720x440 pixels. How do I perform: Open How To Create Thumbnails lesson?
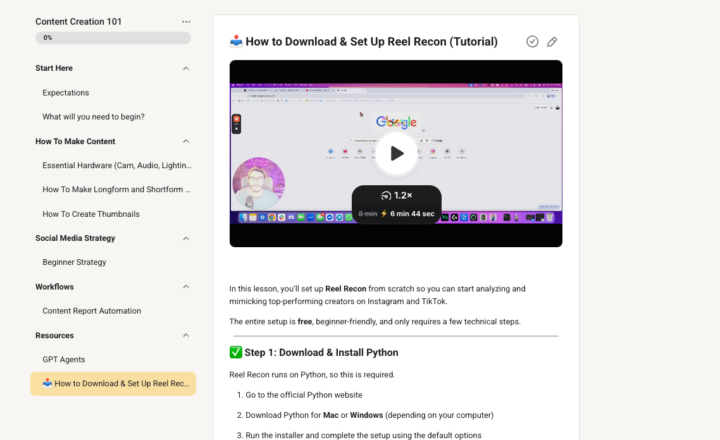click(91, 214)
